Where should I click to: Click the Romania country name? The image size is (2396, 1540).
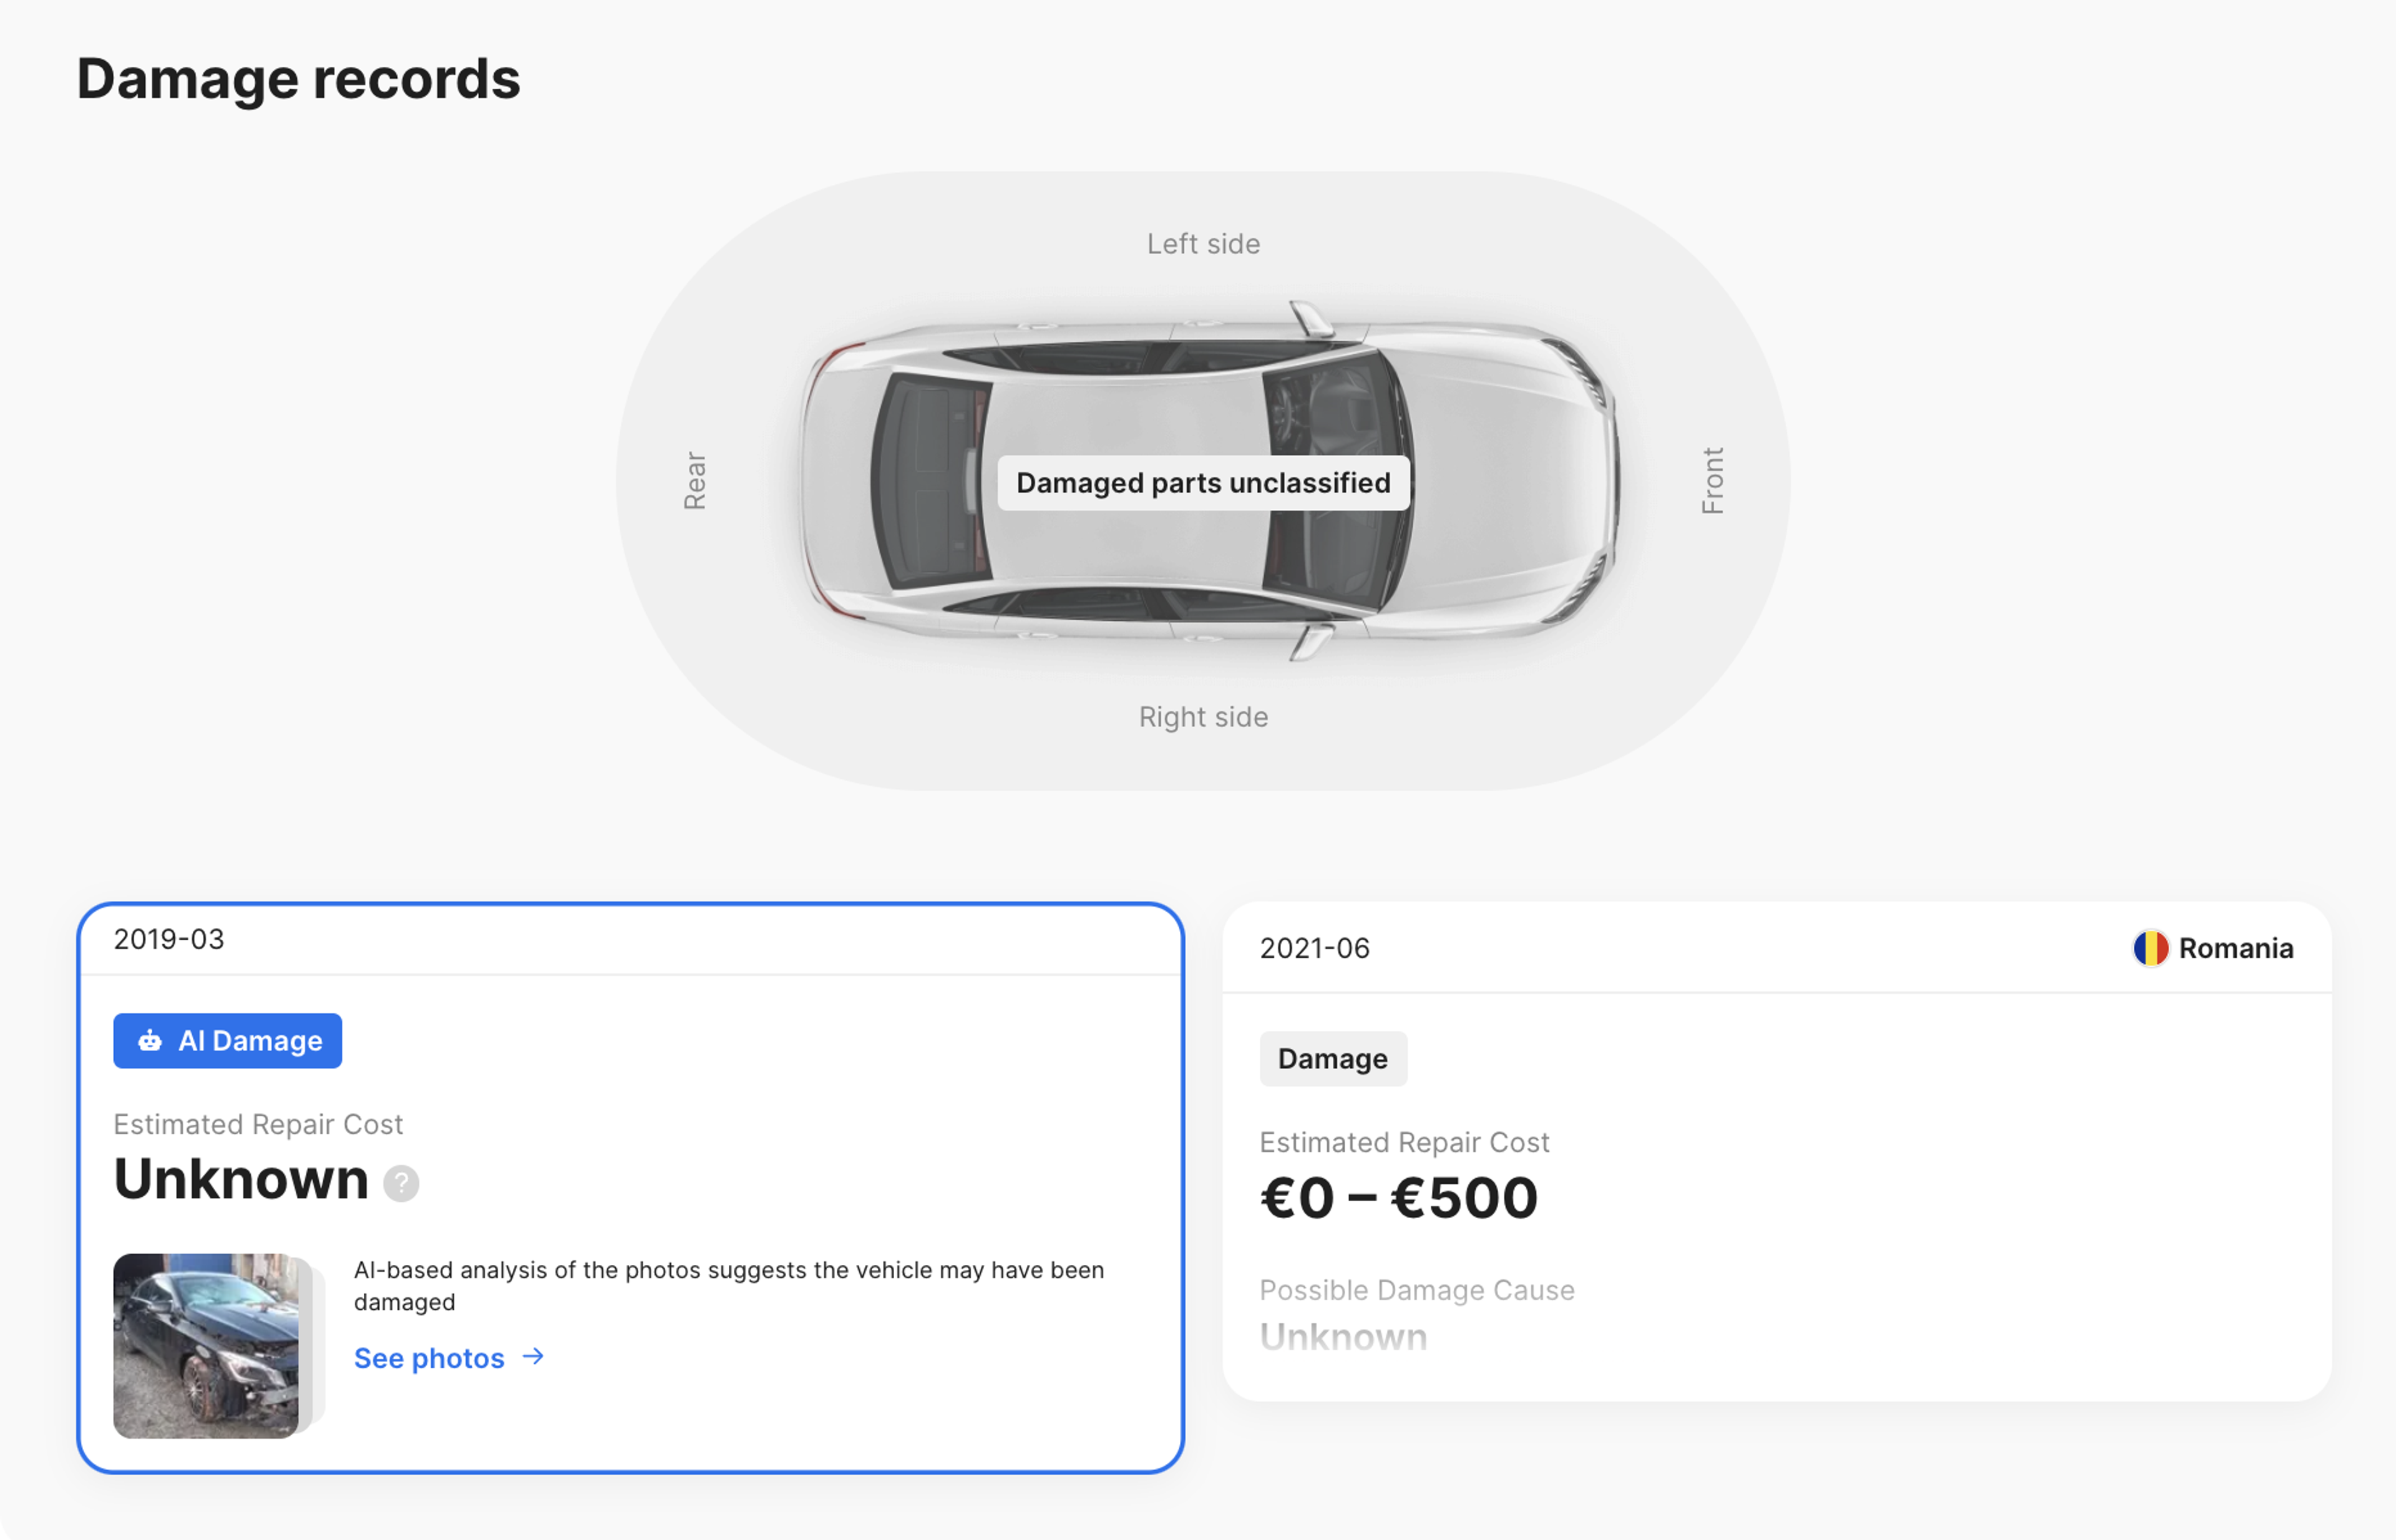tap(2236, 948)
